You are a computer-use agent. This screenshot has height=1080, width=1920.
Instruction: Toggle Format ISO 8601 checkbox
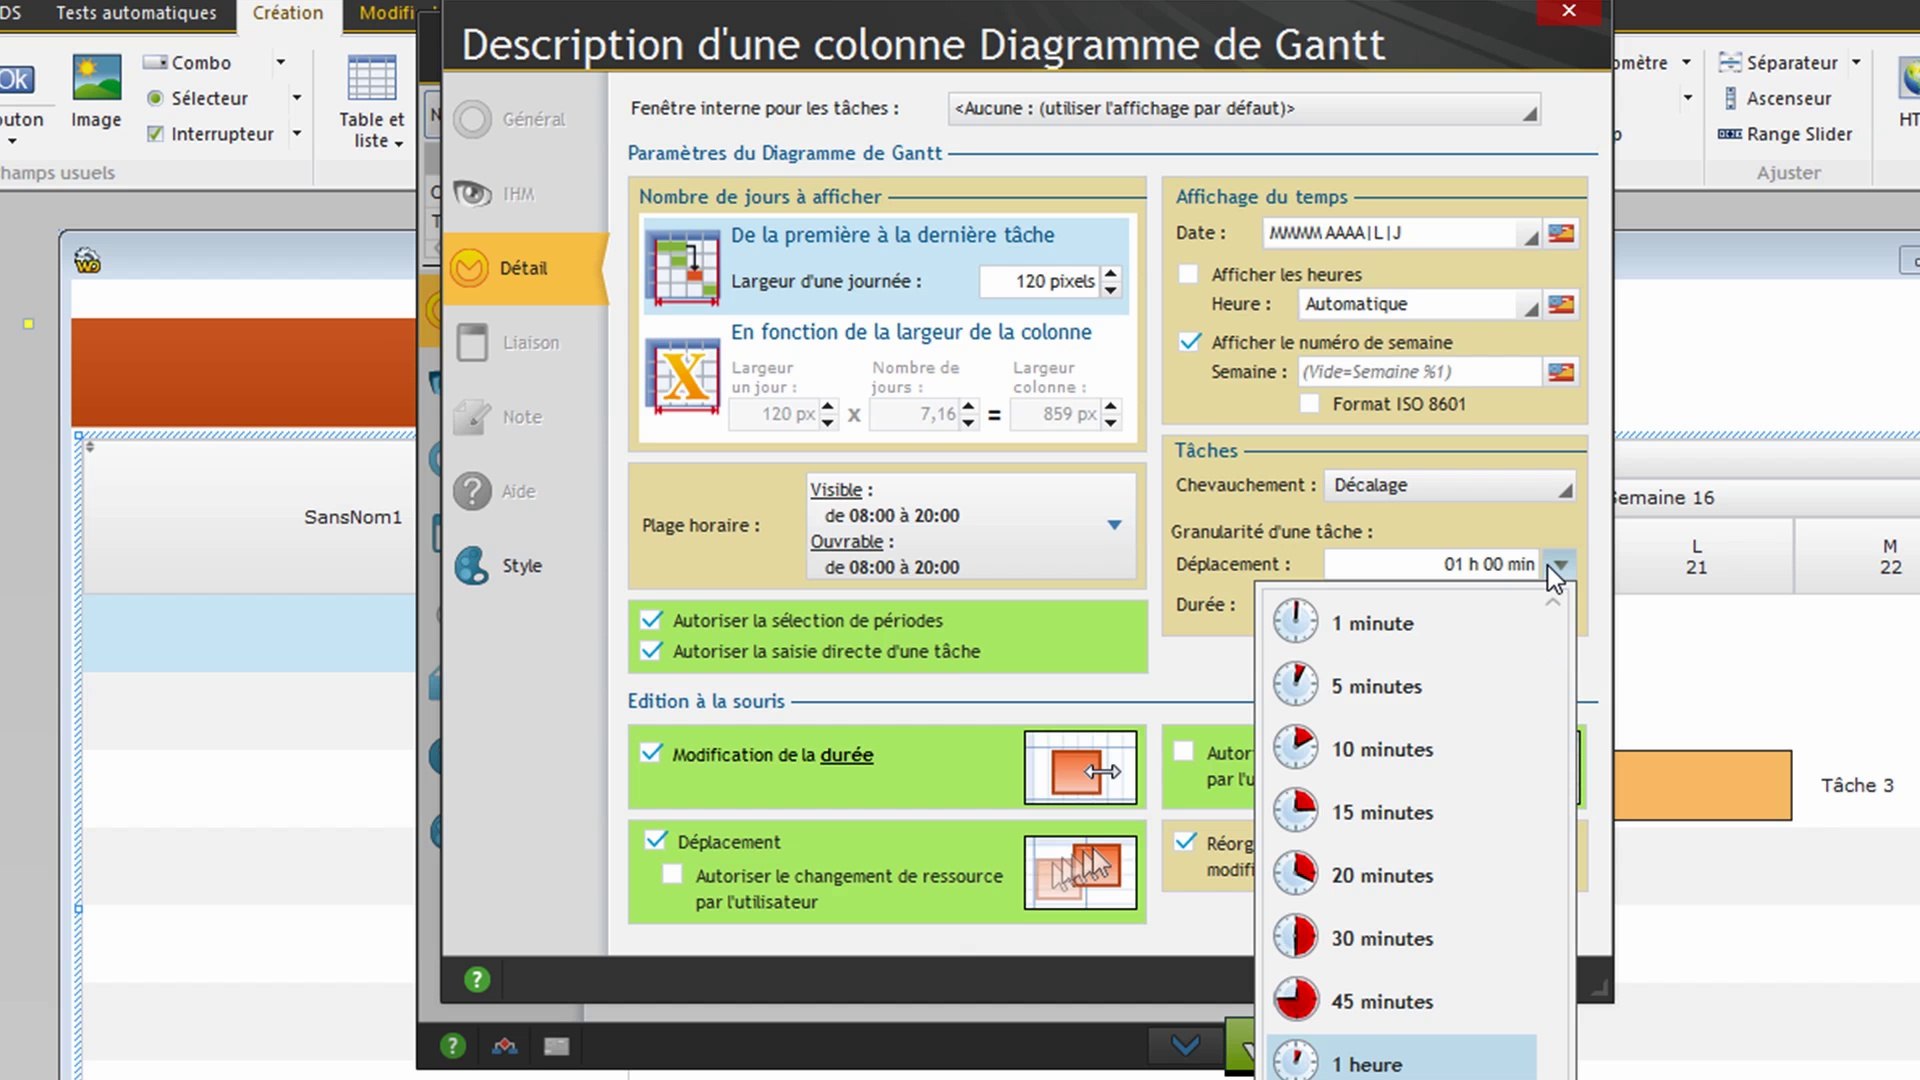pyautogui.click(x=1310, y=404)
